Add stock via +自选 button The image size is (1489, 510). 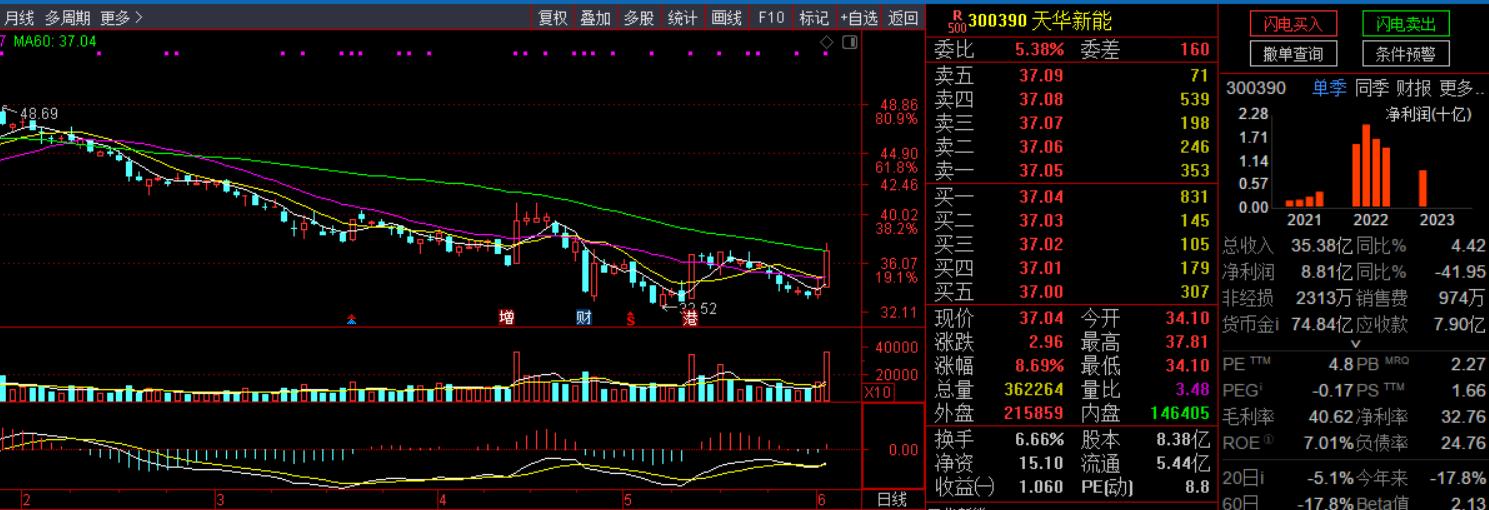click(859, 17)
